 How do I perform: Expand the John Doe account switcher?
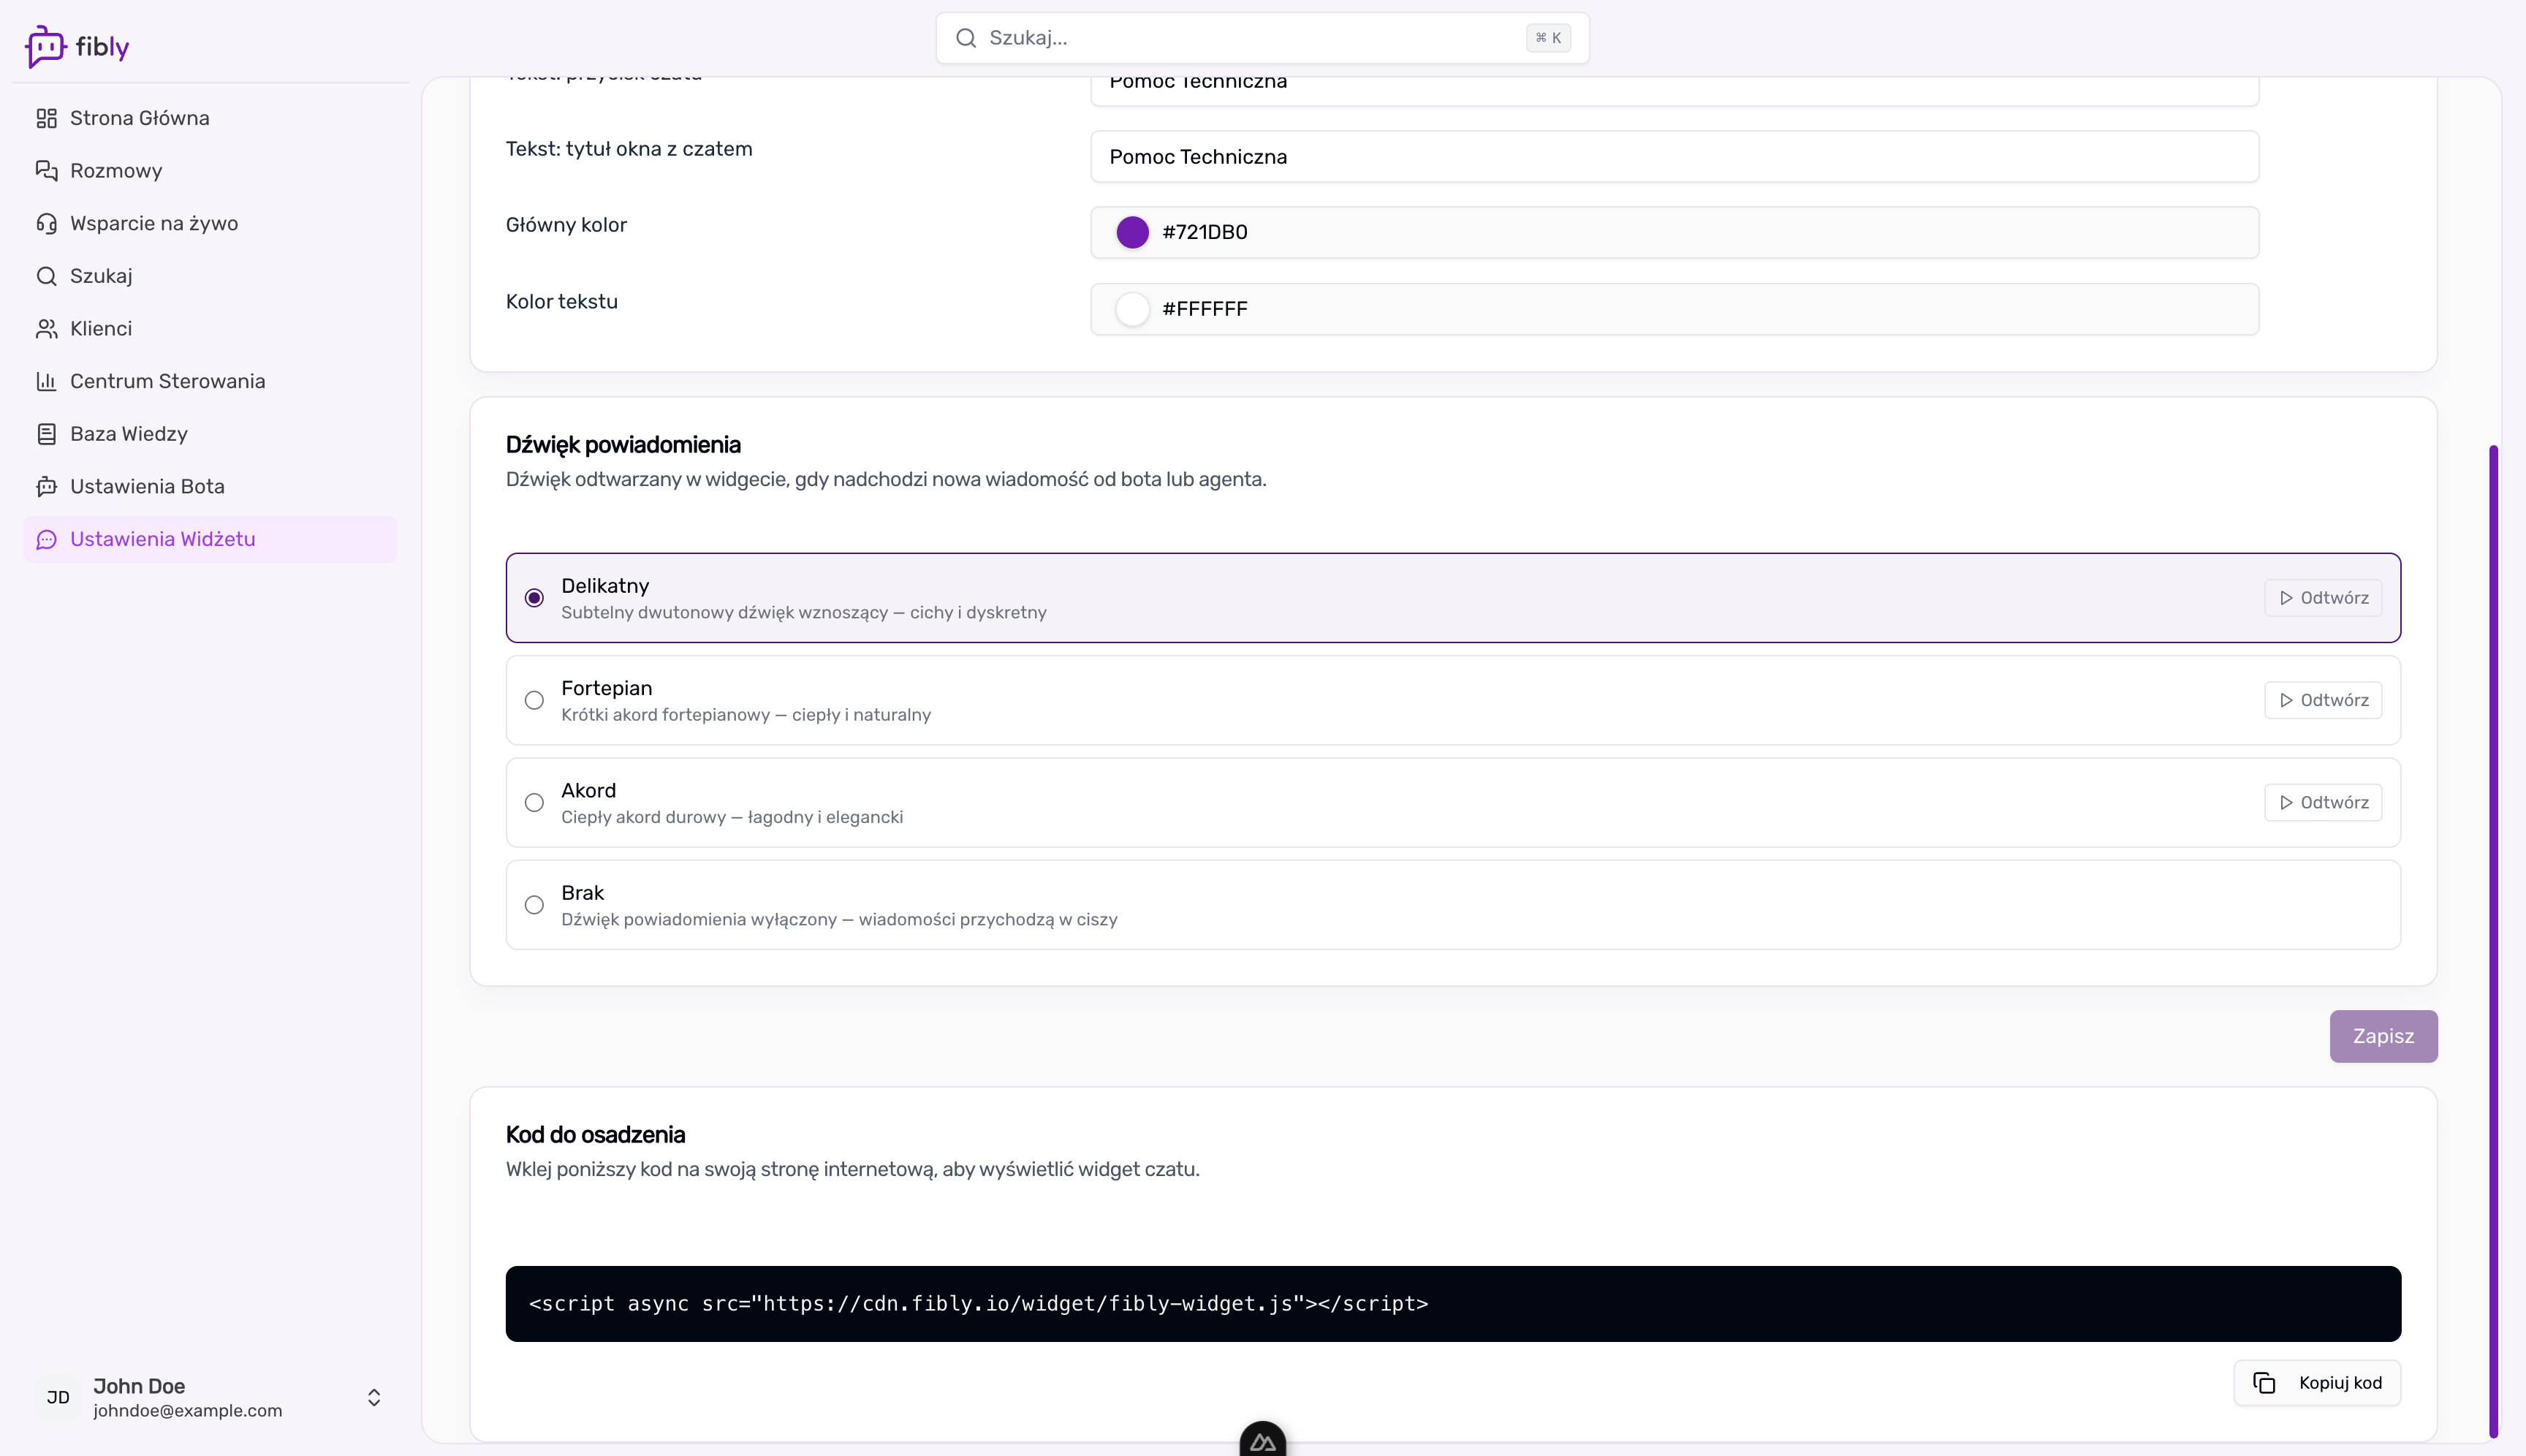[x=374, y=1397]
